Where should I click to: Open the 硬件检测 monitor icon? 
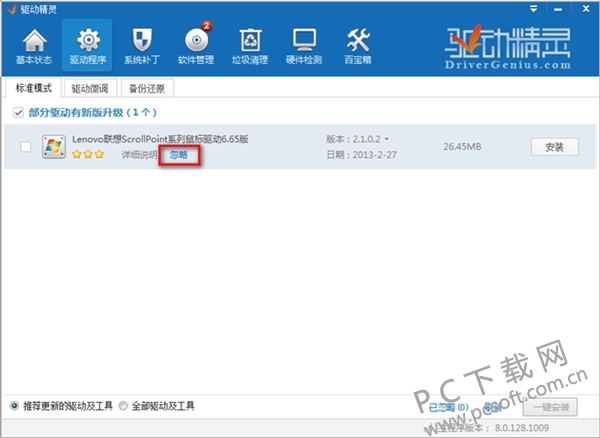[x=304, y=40]
